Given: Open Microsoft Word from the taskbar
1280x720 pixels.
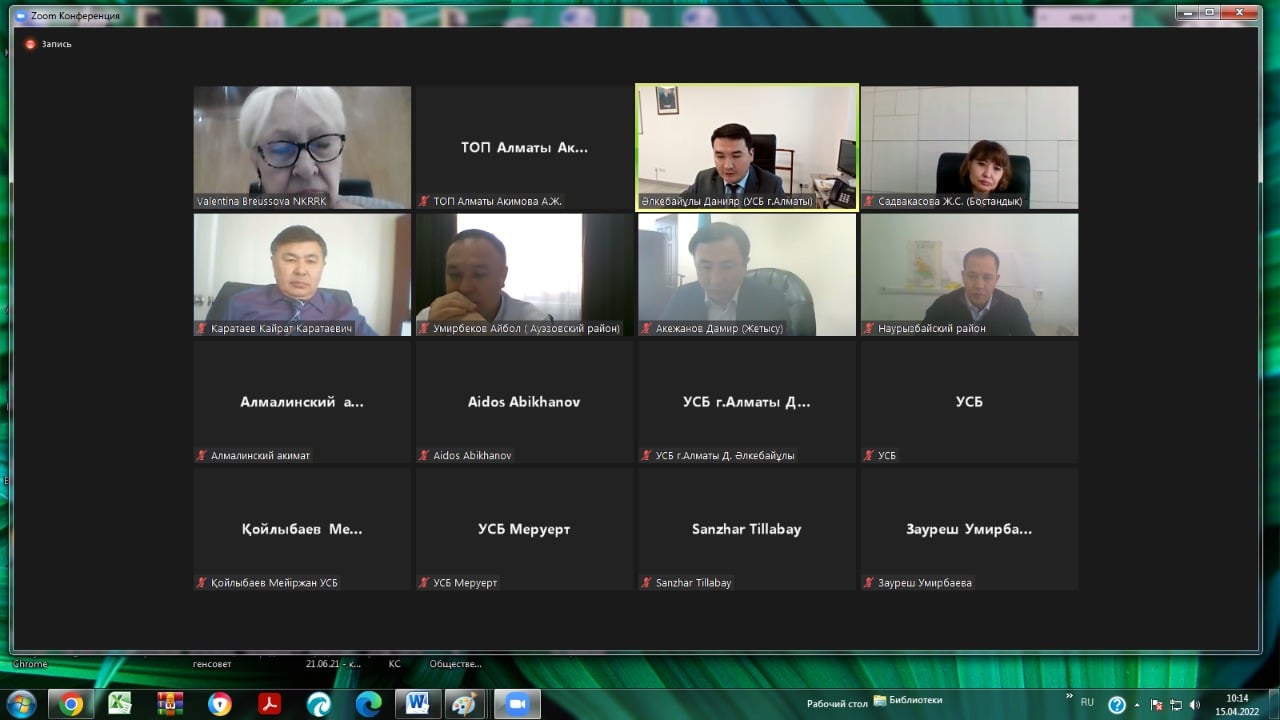Looking at the screenshot, I should click(x=418, y=704).
